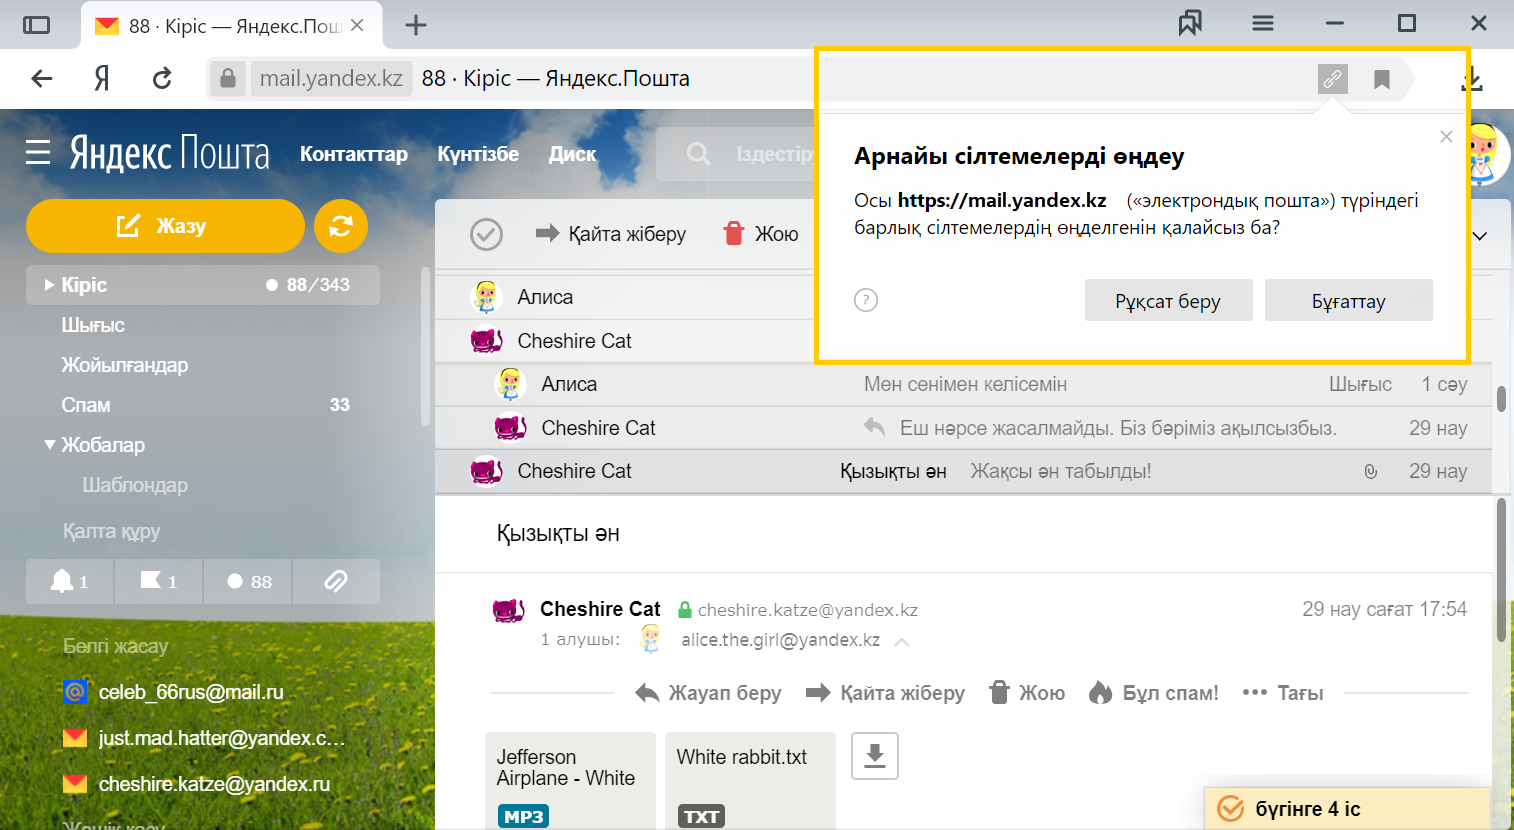
Task: Filter unread messages with dot 88
Action: tap(247, 581)
